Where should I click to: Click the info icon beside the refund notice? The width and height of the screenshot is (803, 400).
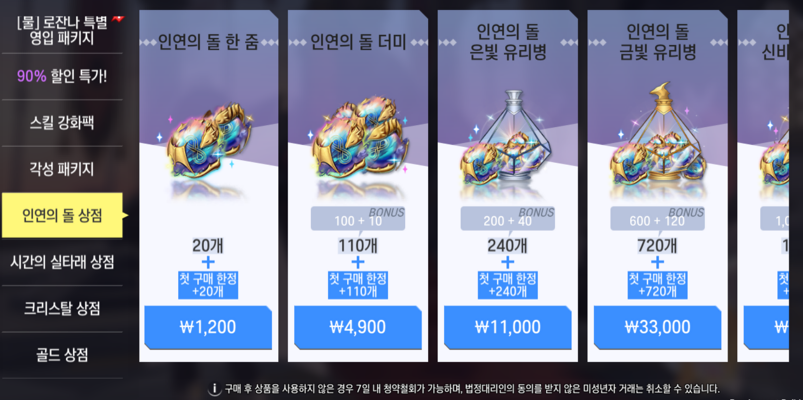tap(215, 389)
